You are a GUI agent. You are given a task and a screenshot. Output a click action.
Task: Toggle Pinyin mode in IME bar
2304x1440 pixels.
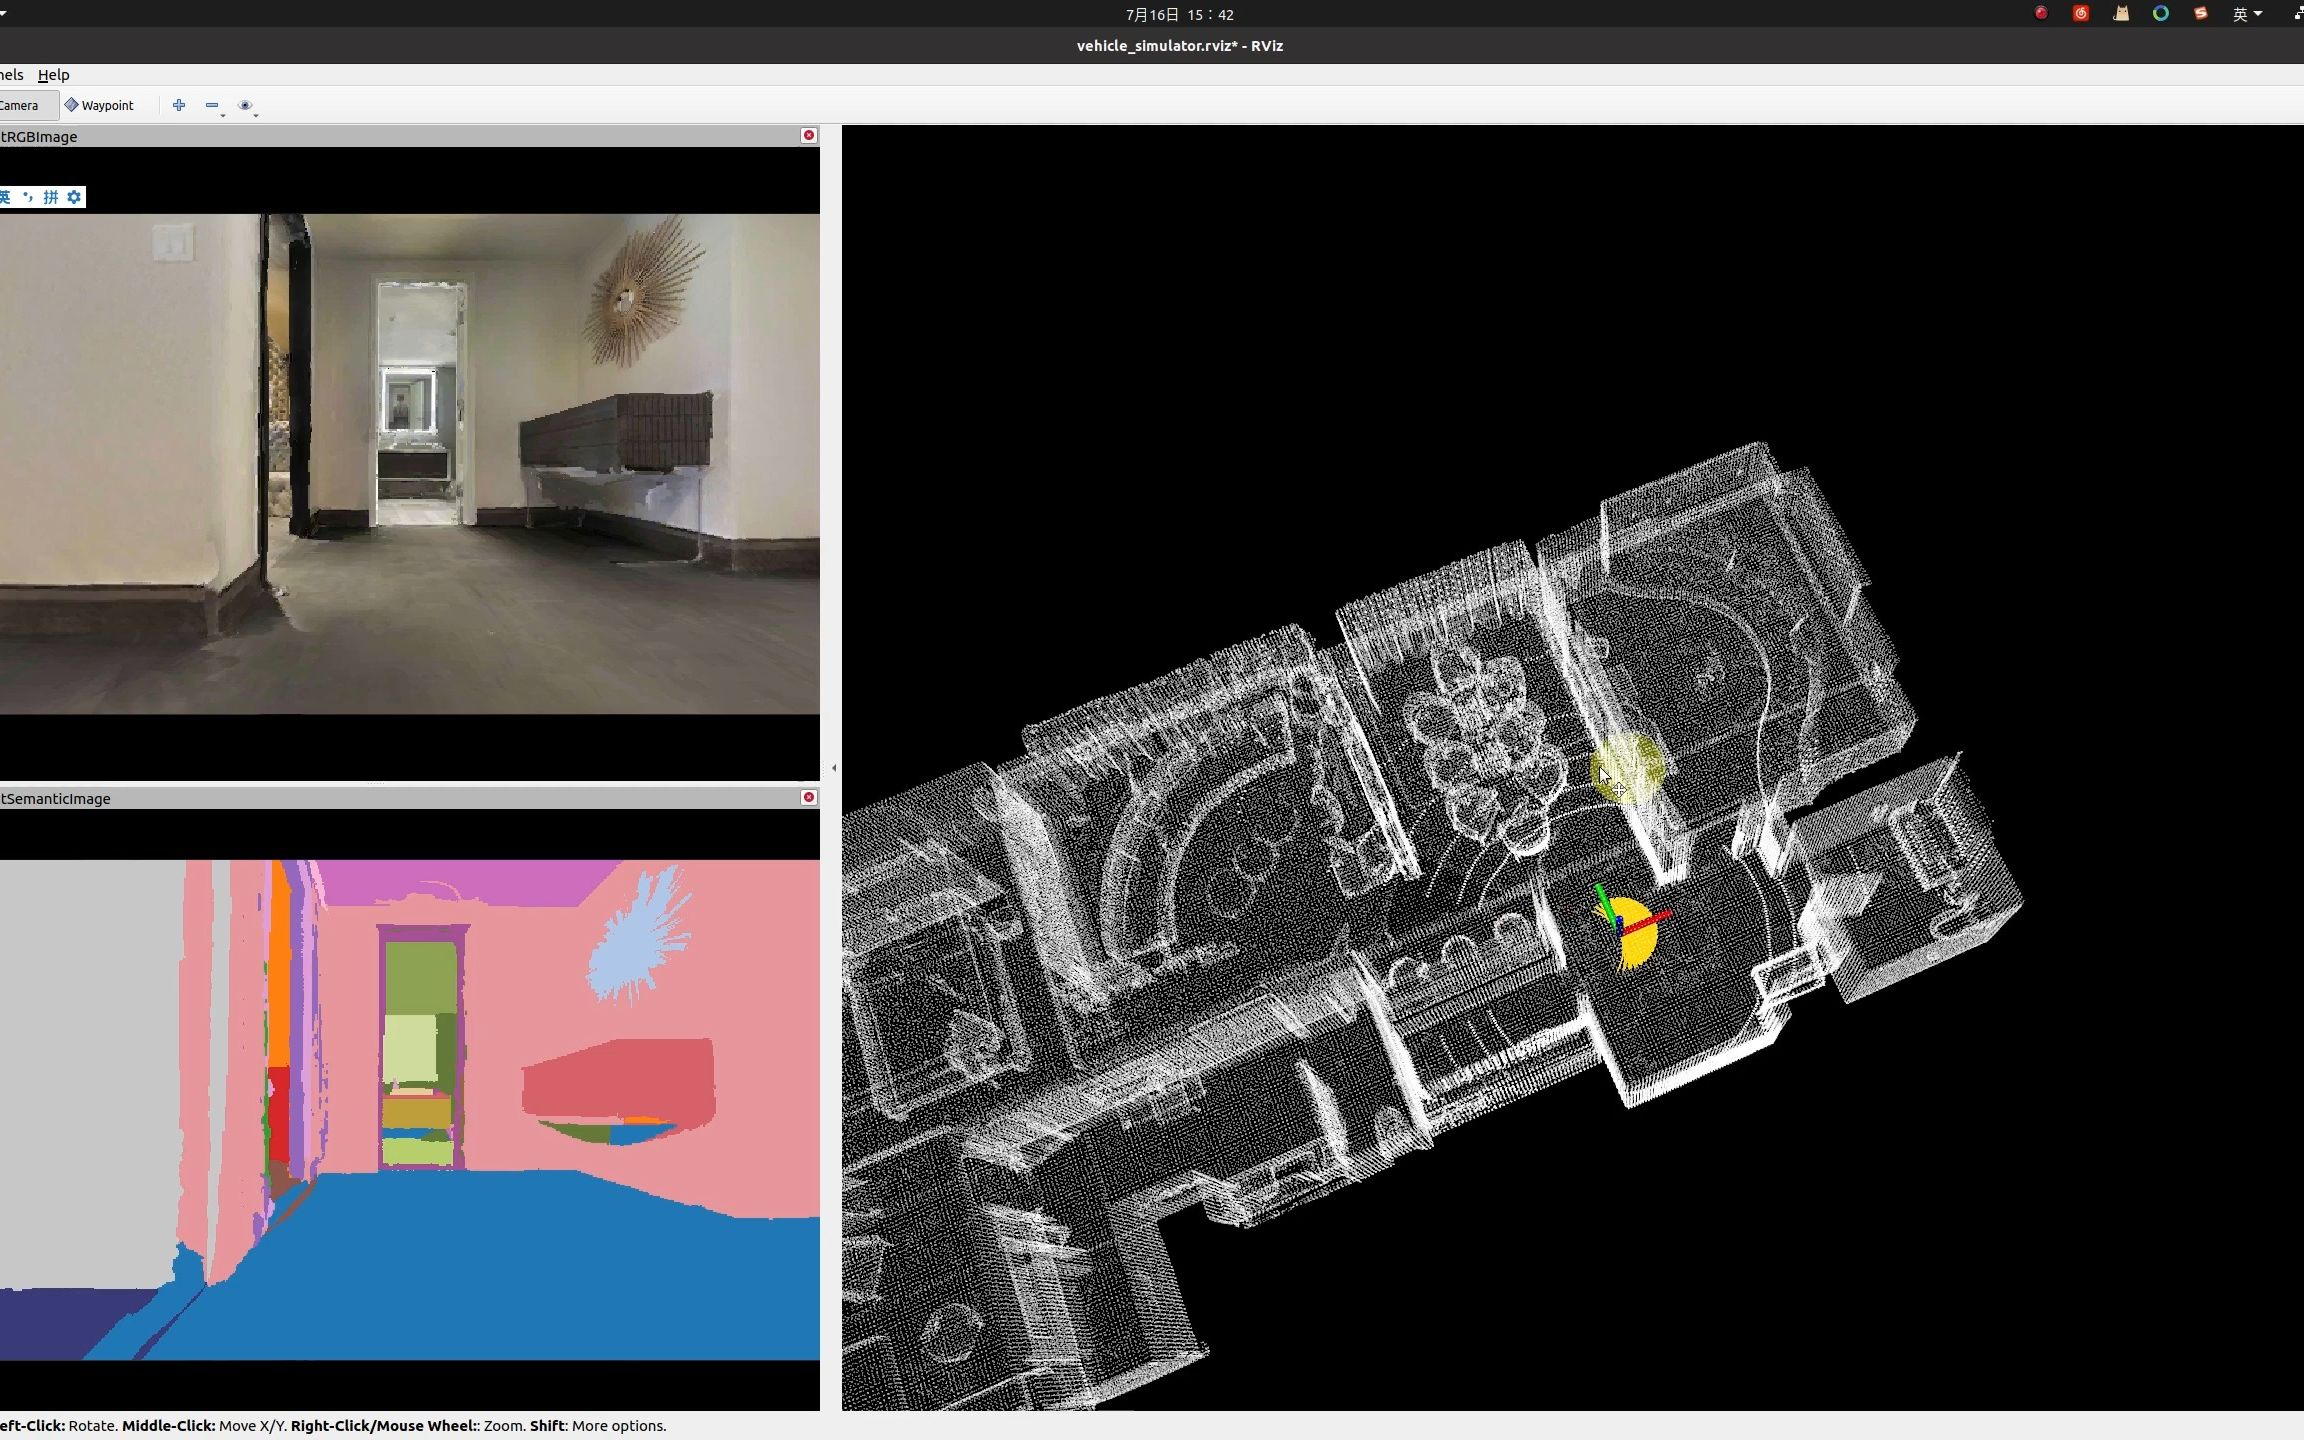[x=51, y=197]
